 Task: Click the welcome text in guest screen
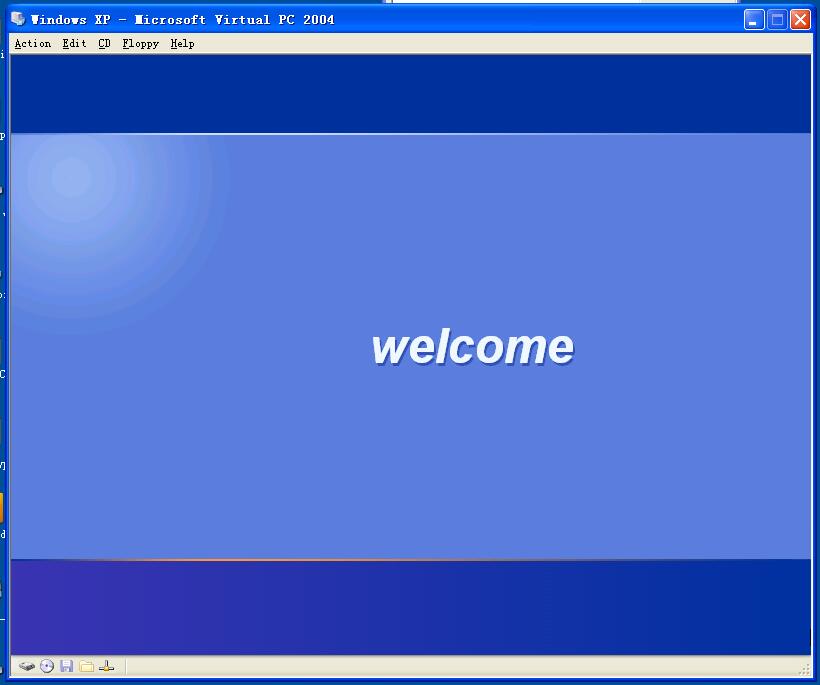click(473, 347)
